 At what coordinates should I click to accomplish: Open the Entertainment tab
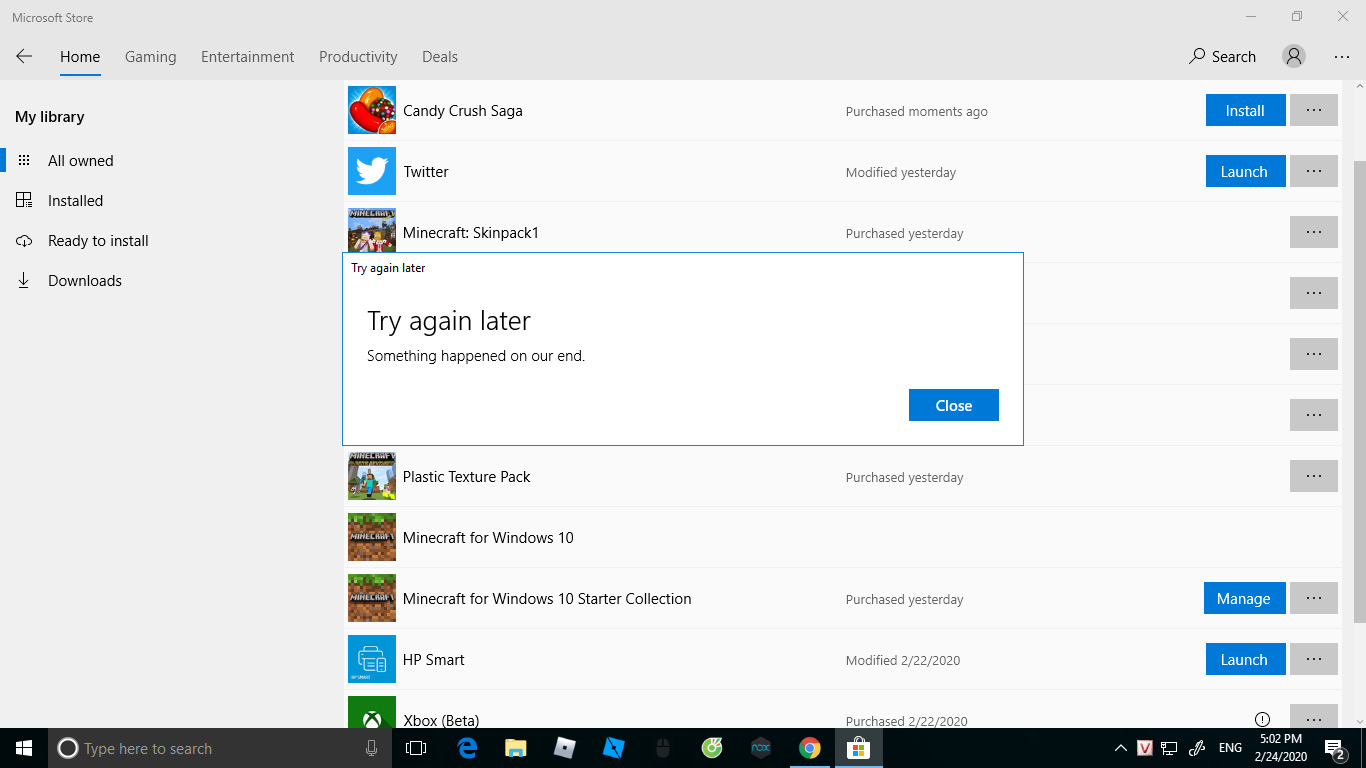click(x=248, y=57)
